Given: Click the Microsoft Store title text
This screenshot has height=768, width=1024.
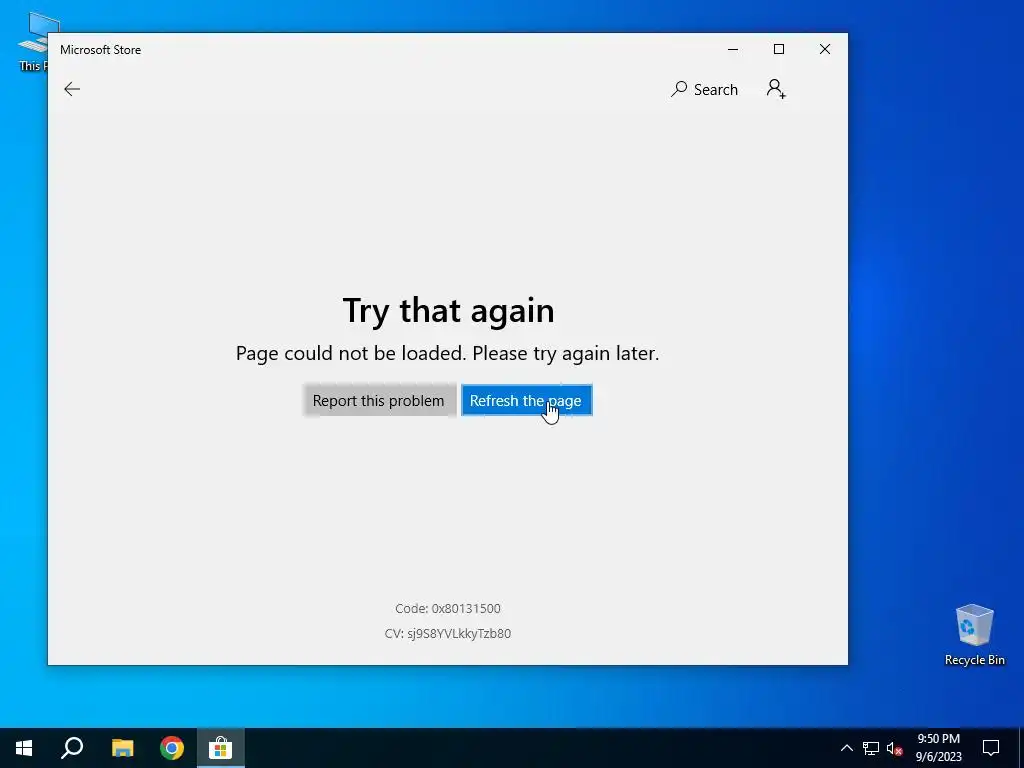Looking at the screenshot, I should pos(101,50).
